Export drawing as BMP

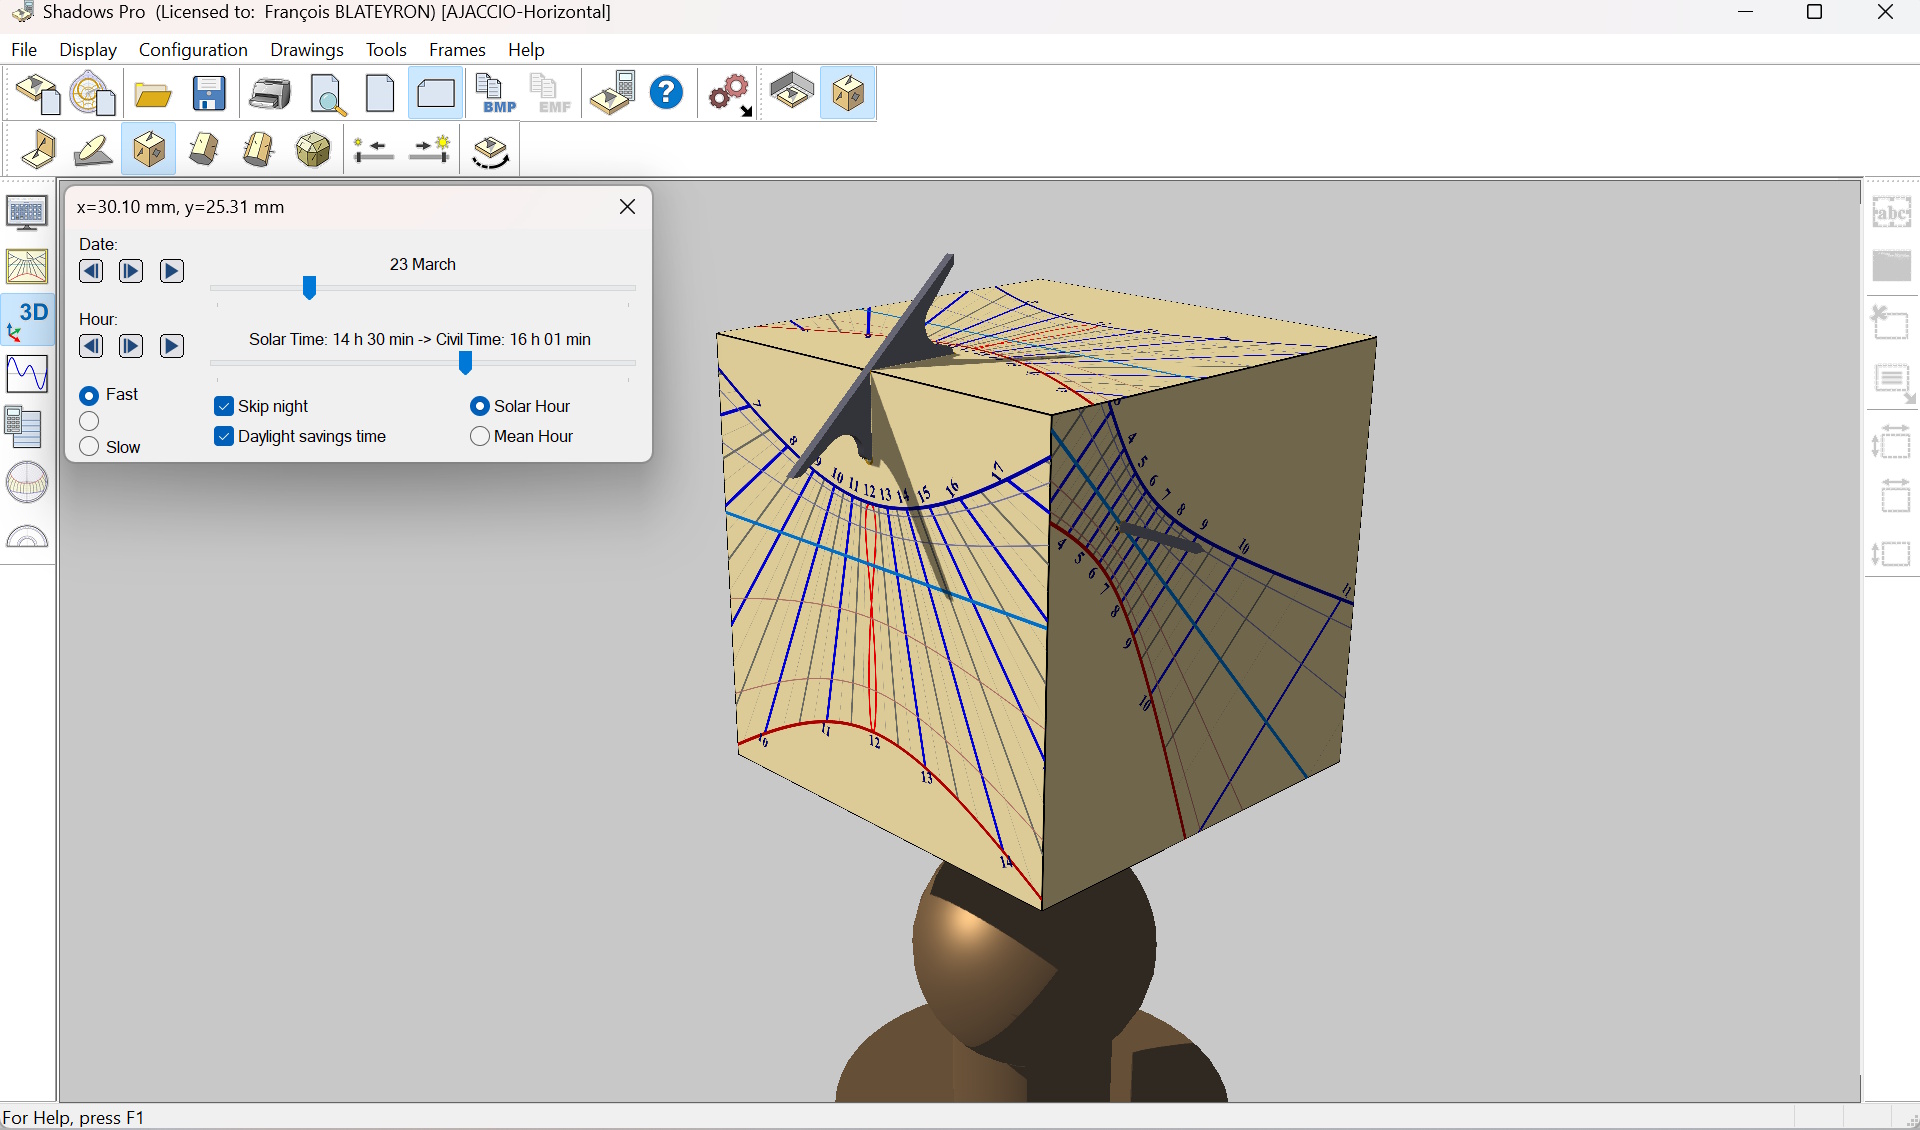pos(495,94)
